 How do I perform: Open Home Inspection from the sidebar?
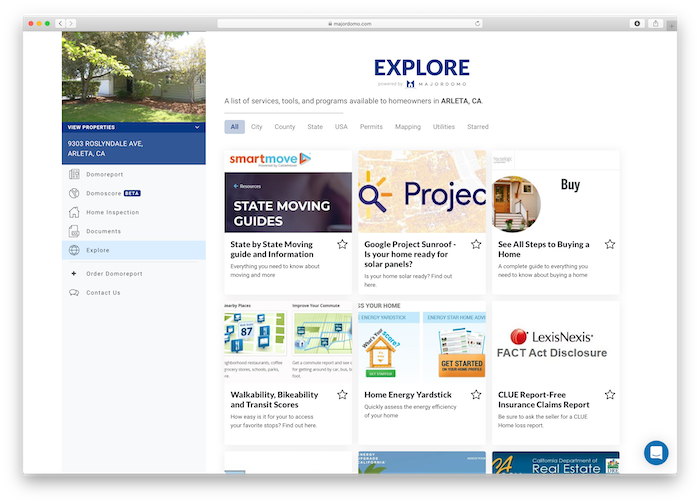[112, 212]
